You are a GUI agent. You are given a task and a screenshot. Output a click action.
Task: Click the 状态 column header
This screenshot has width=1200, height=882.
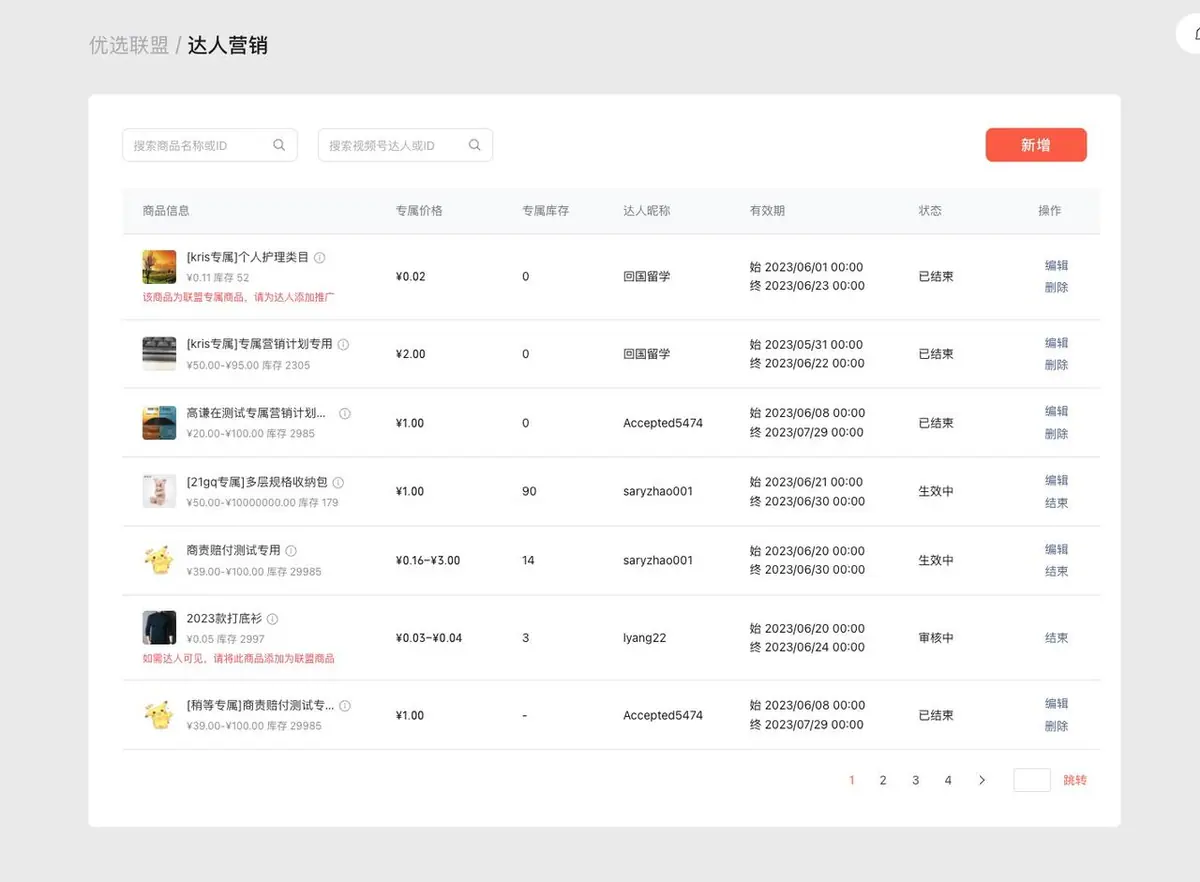point(930,211)
